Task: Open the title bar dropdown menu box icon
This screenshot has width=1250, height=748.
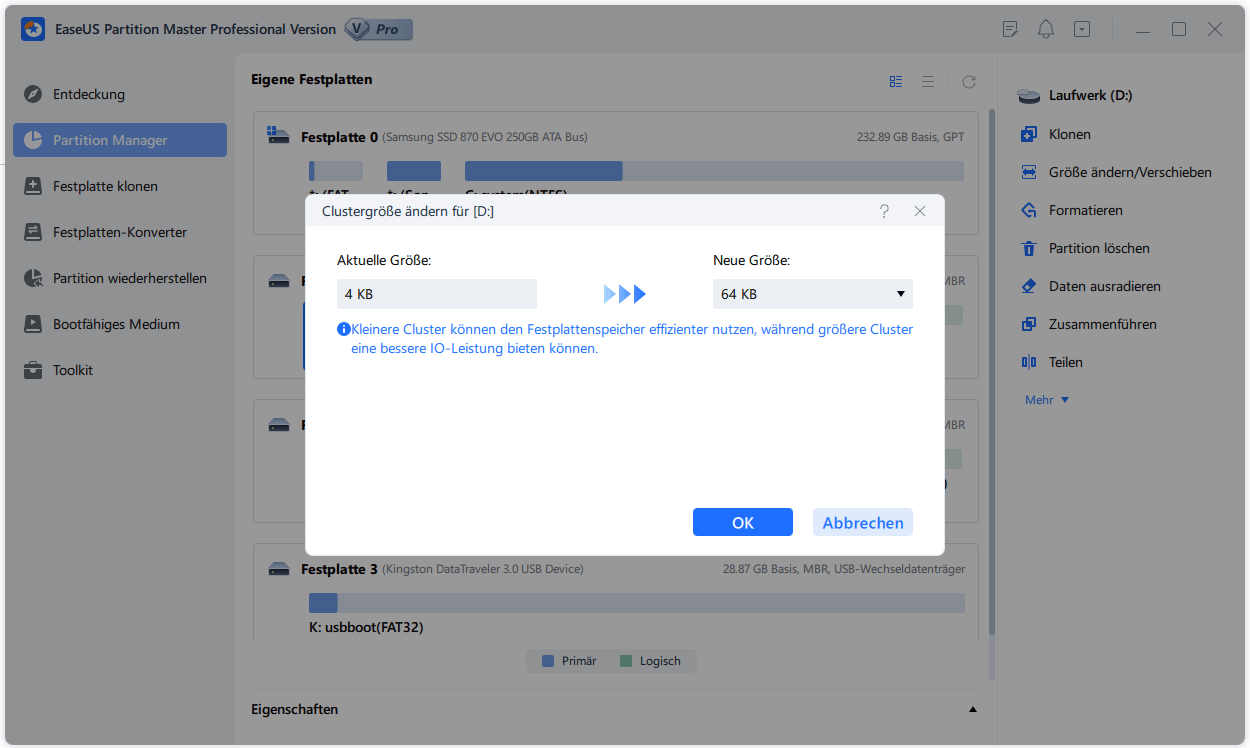Action: [1082, 29]
